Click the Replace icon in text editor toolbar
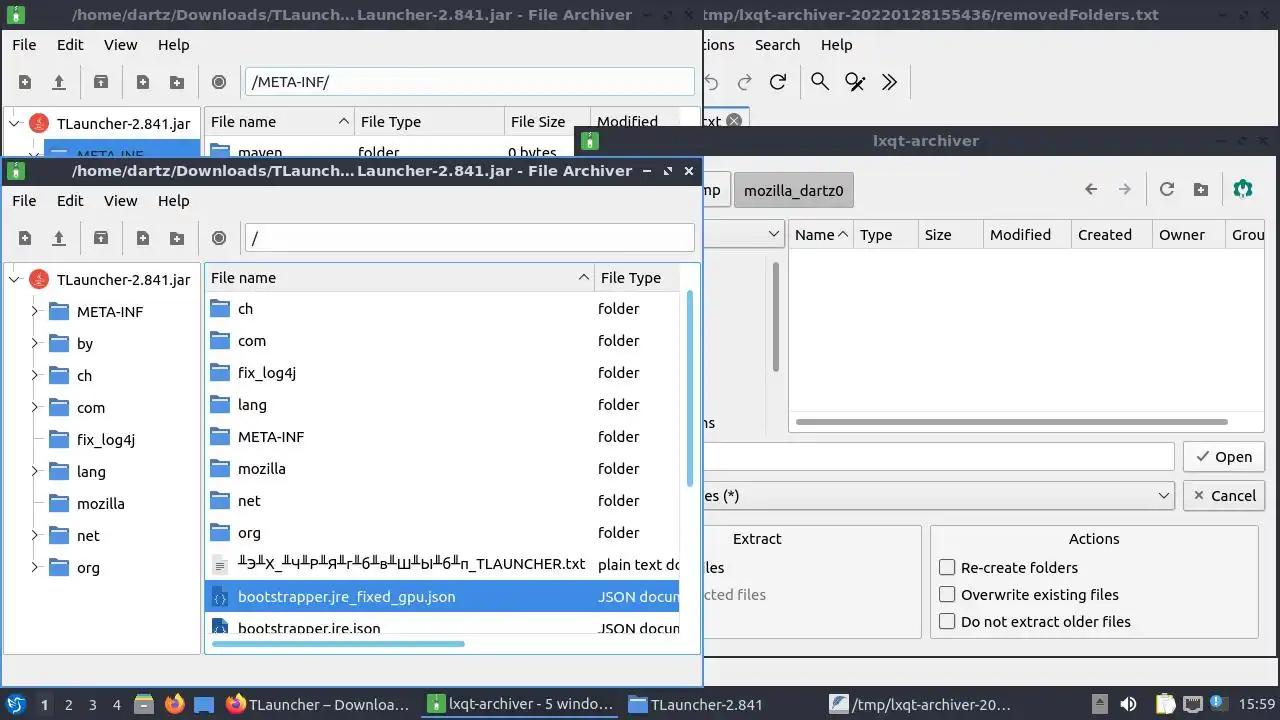Image resolution: width=1280 pixels, height=720 pixels. [x=855, y=82]
